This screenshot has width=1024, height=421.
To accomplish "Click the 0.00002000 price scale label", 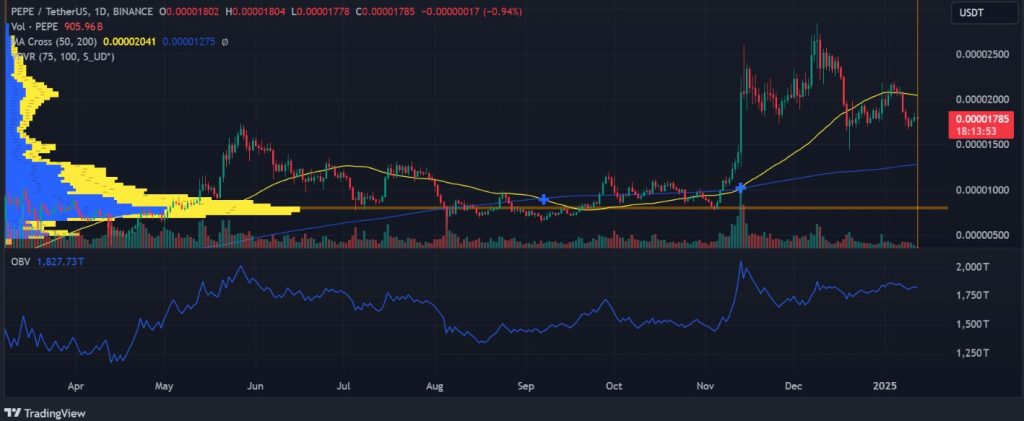I will [x=981, y=99].
